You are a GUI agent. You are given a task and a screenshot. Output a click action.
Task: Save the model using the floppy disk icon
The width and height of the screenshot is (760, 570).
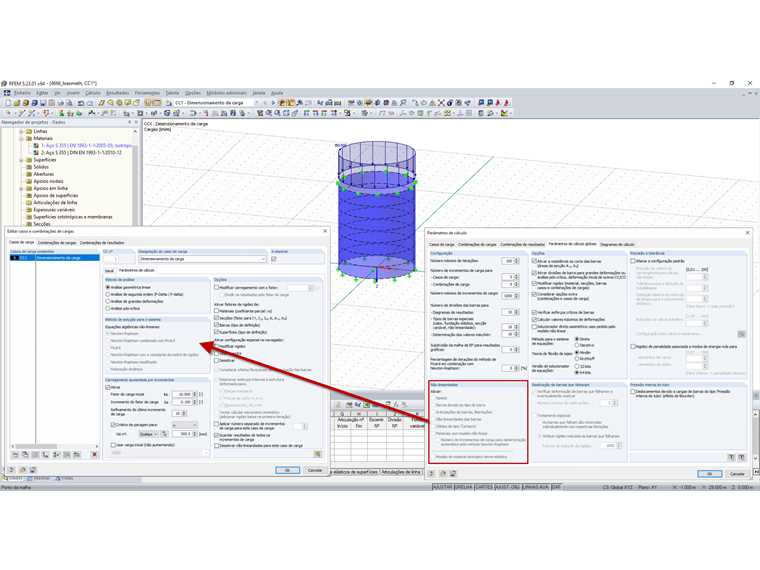tap(43, 103)
